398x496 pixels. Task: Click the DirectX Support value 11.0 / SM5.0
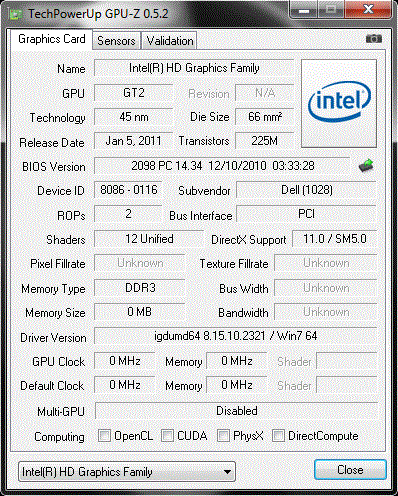[x=335, y=239]
